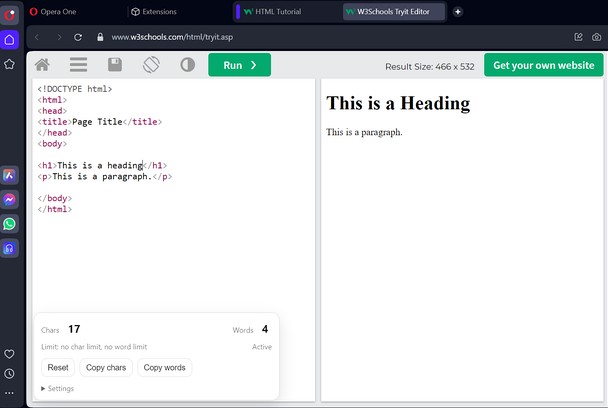Screen dimensions: 608x408
Task: Open the bookmarks star icon in the sidebar
Action: (9, 64)
